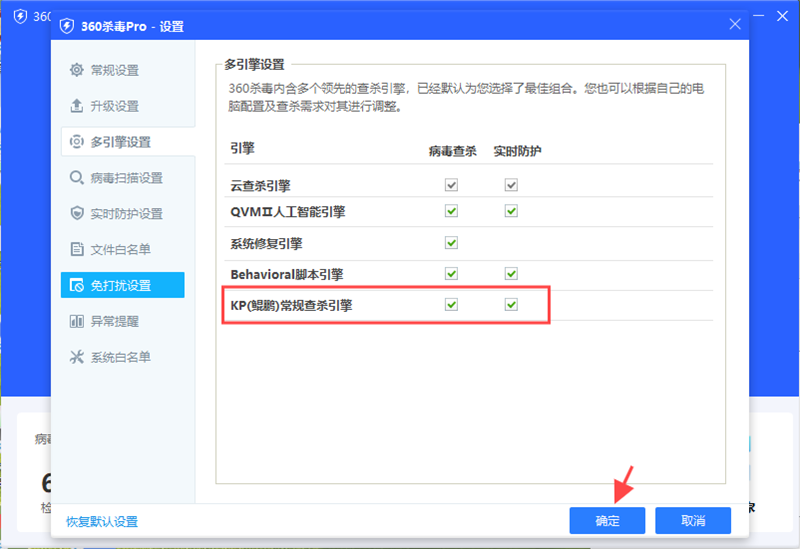Click the shield icon beside 实时防护设置

pyautogui.click(x=77, y=213)
